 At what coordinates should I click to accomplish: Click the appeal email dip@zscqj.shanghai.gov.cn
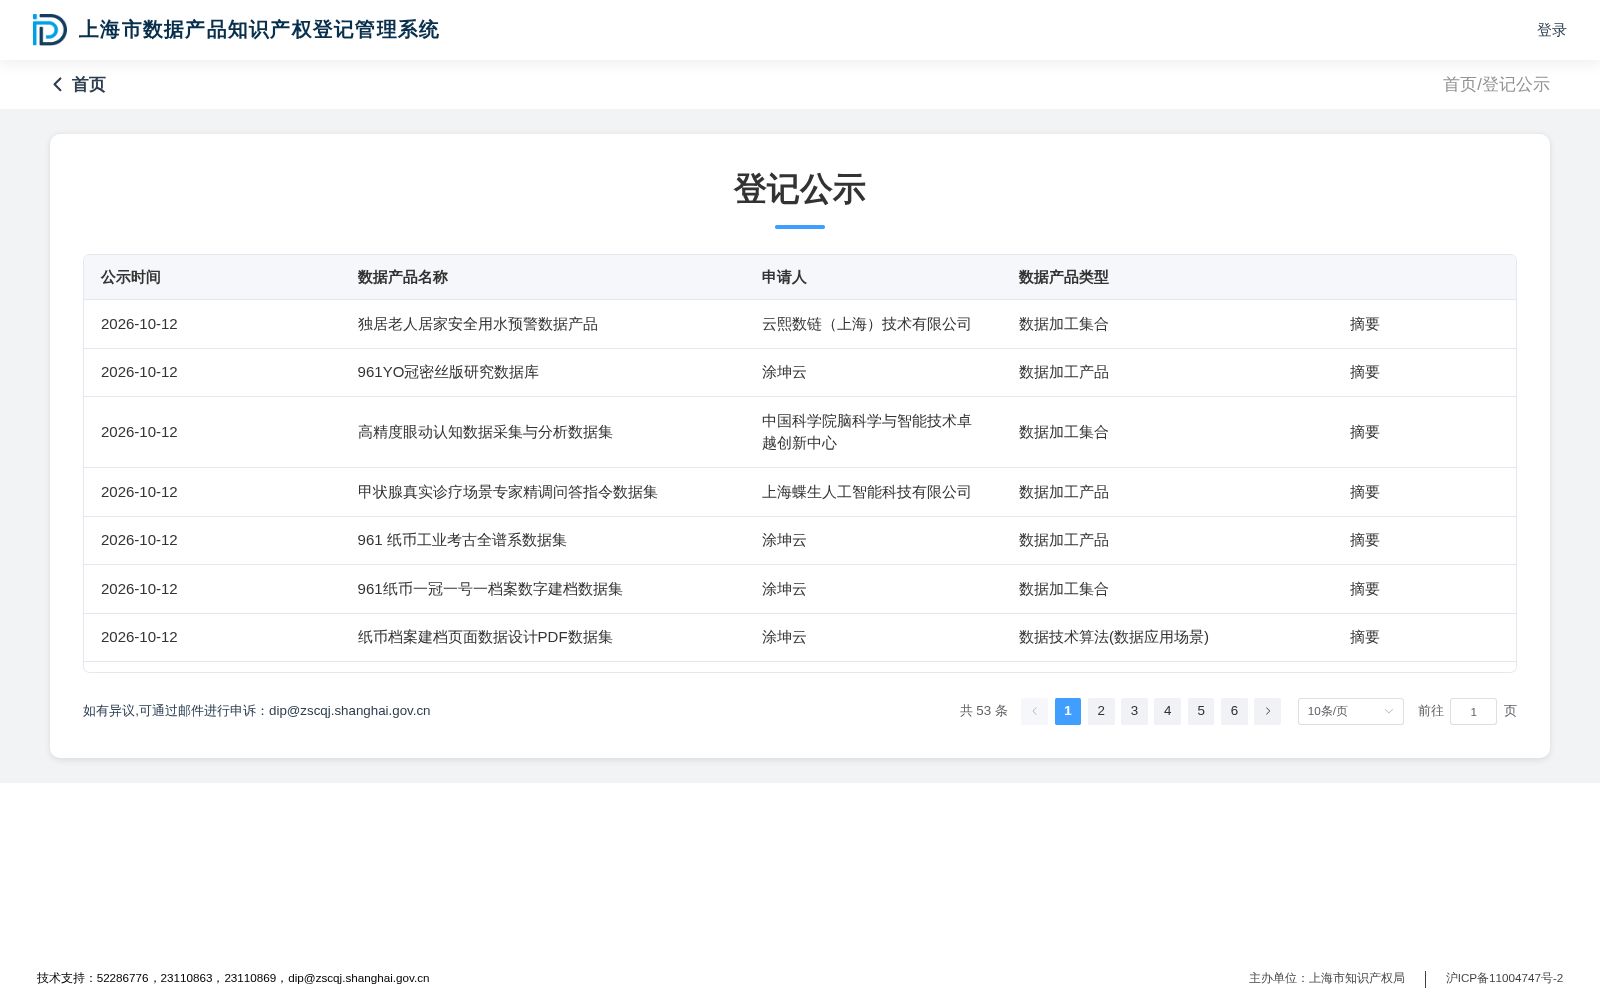[x=350, y=711]
